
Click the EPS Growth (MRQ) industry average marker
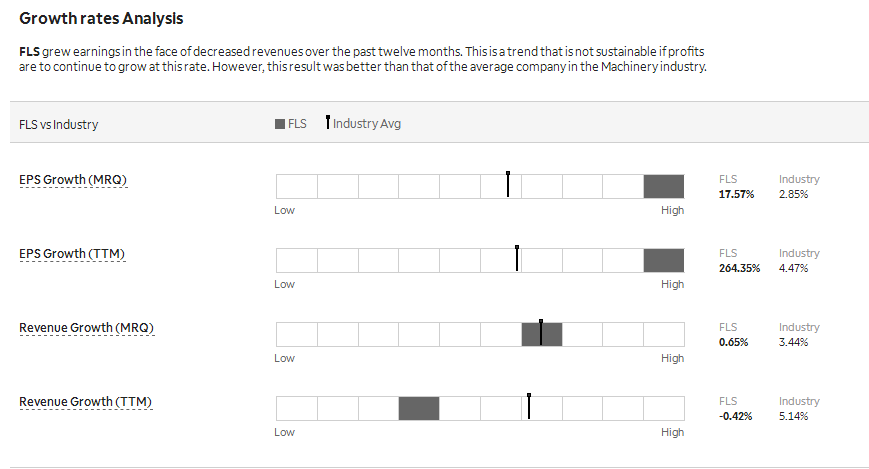[508, 184]
